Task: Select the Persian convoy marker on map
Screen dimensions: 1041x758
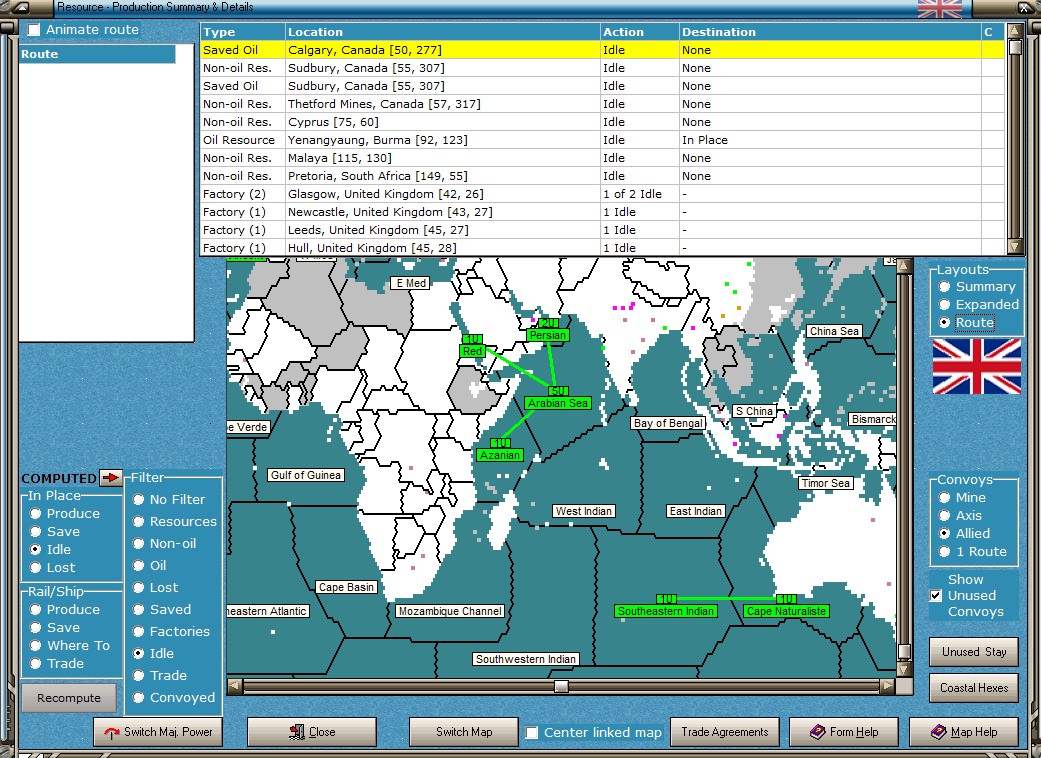Action: (x=548, y=335)
